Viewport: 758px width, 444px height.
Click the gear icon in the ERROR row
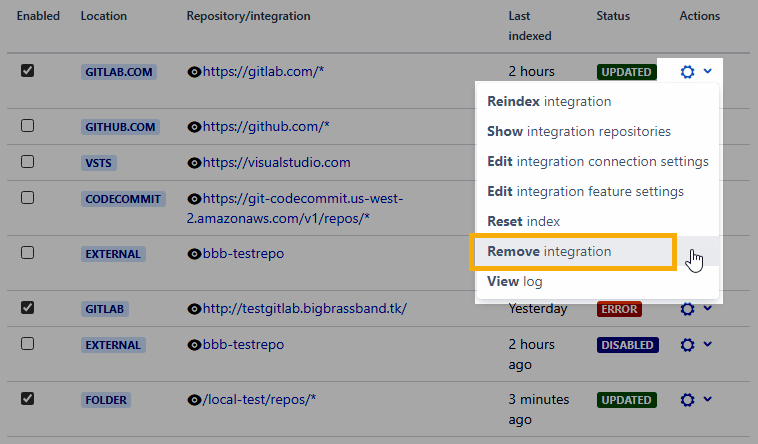687,309
